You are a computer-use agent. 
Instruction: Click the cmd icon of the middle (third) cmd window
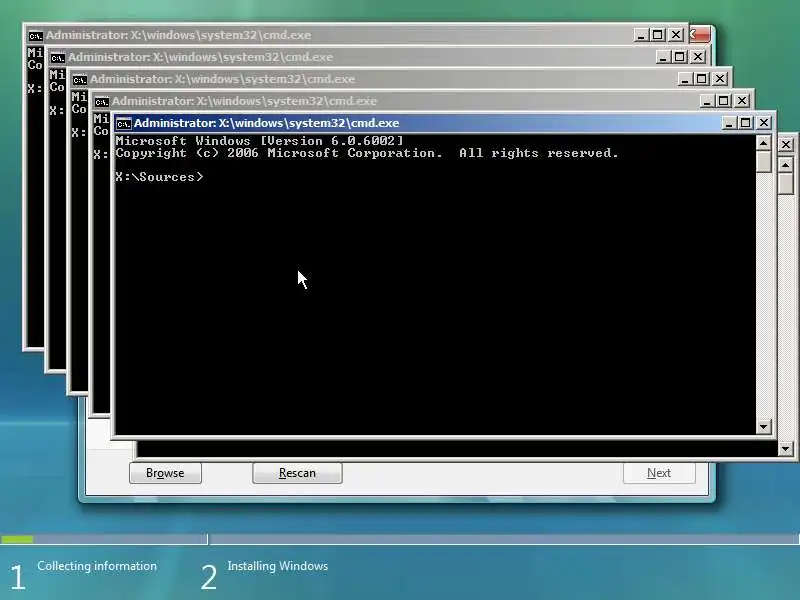tap(79, 80)
